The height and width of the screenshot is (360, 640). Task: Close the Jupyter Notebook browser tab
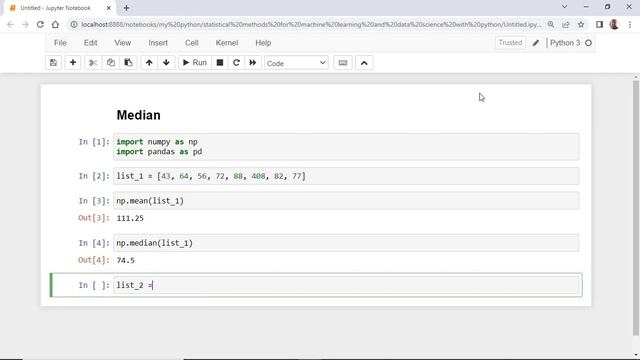click(x=109, y=8)
